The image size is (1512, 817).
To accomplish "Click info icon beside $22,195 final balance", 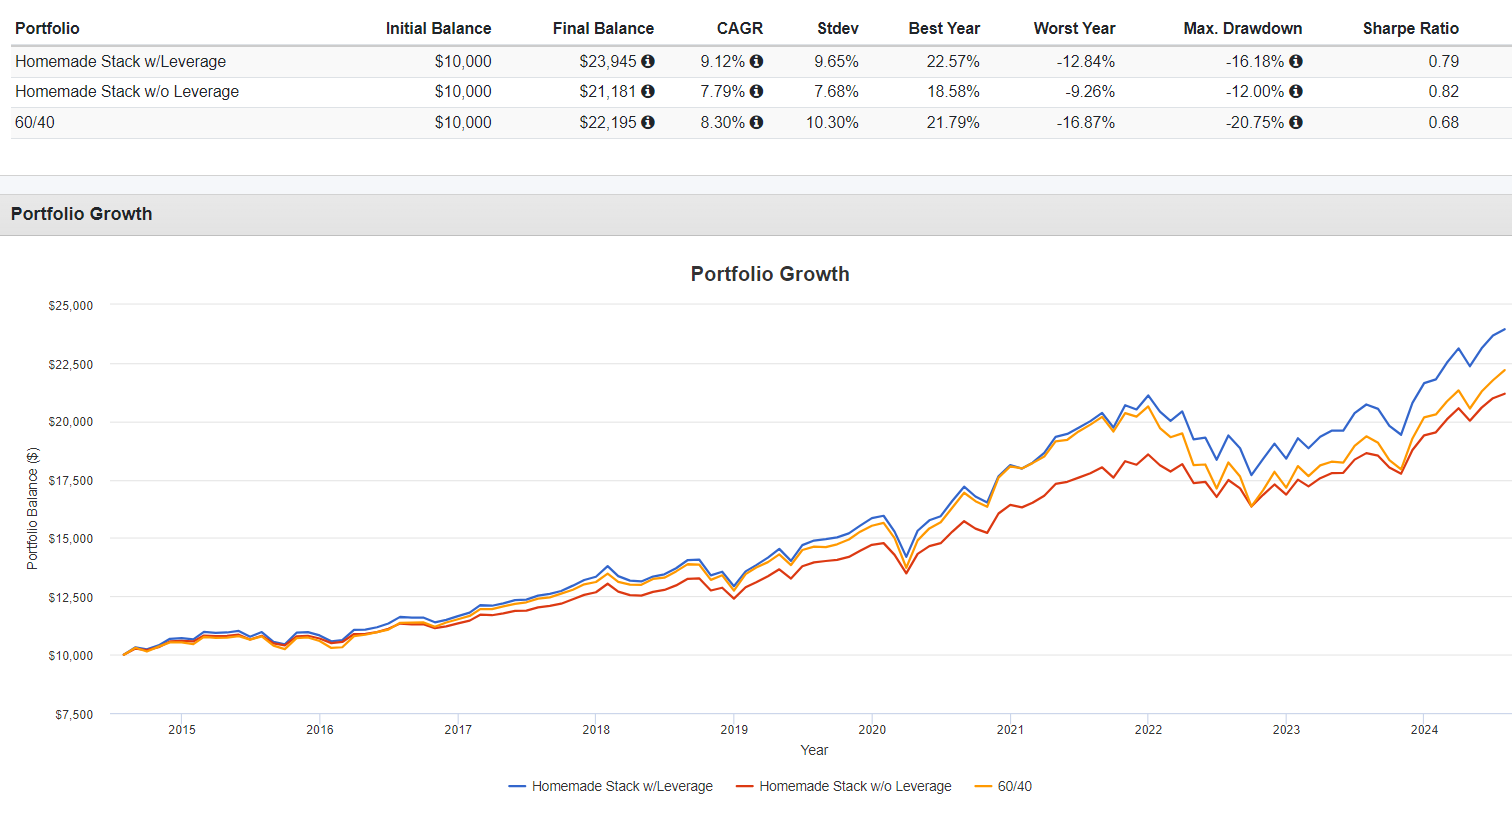I will [648, 122].
